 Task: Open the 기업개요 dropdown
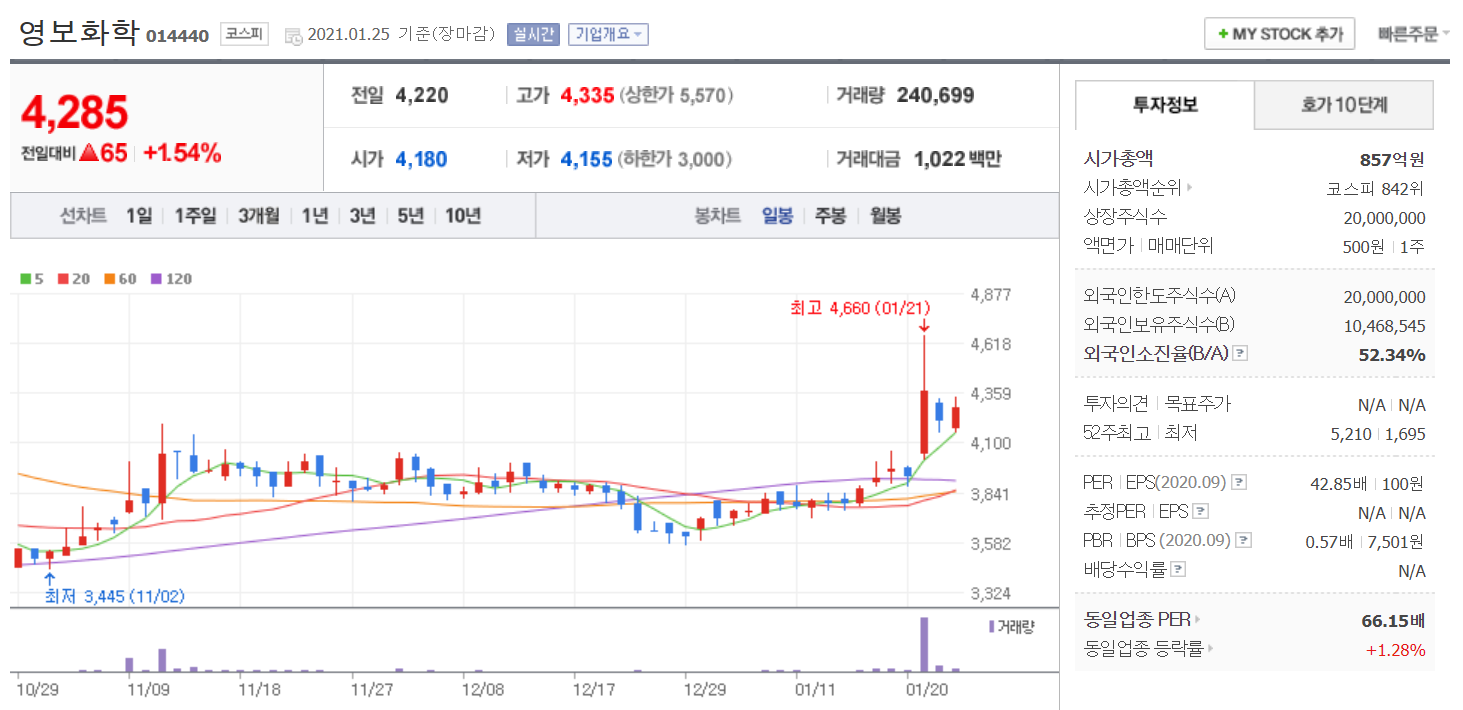[x=608, y=34]
